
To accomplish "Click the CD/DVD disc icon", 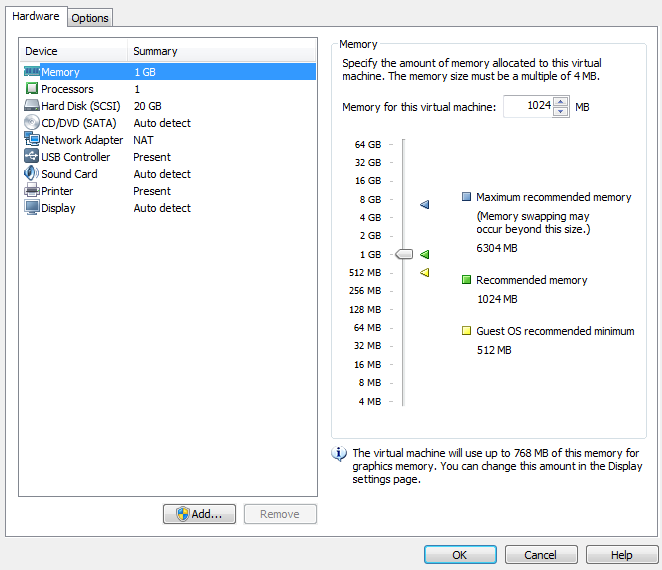I will 32,122.
